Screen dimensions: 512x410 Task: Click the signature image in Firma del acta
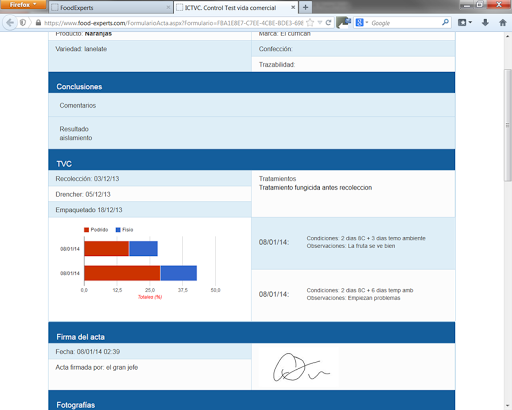(x=298, y=367)
